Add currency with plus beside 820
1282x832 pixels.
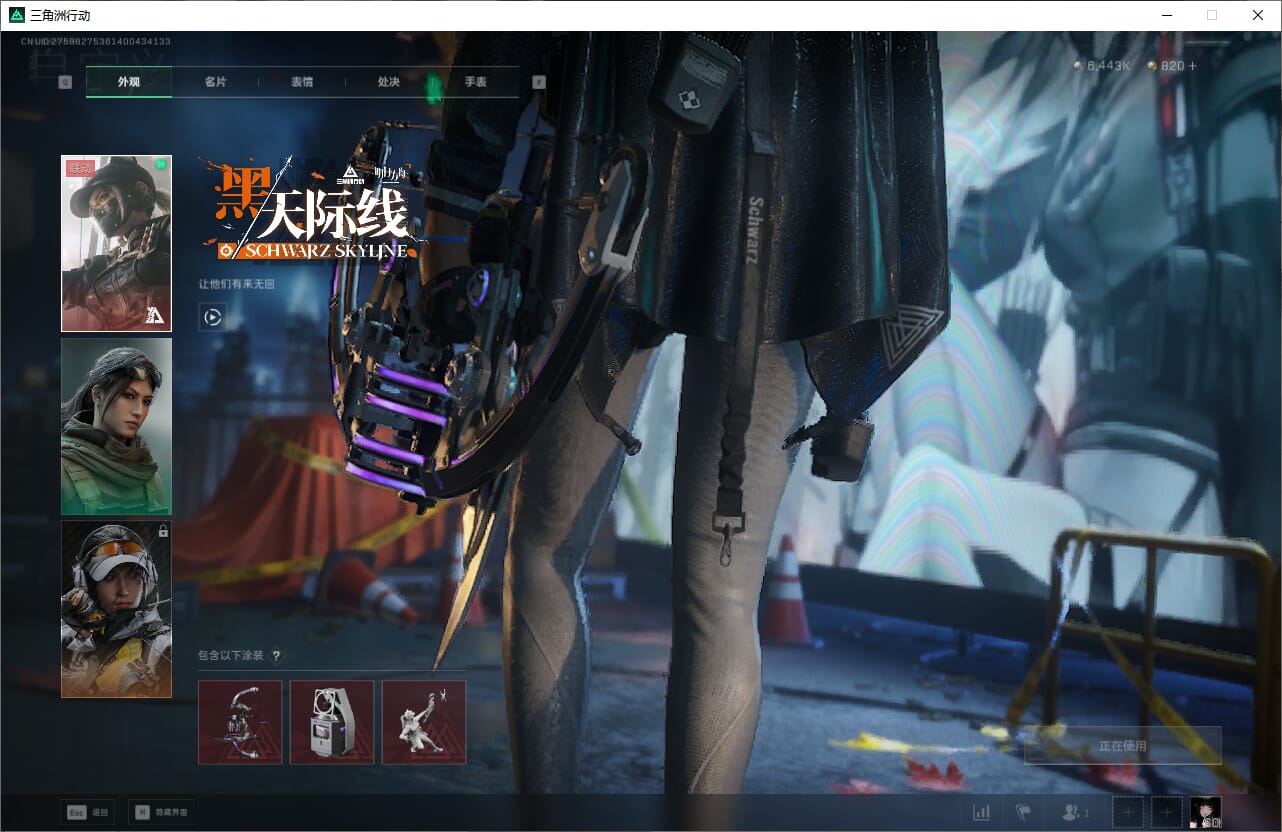point(1192,66)
